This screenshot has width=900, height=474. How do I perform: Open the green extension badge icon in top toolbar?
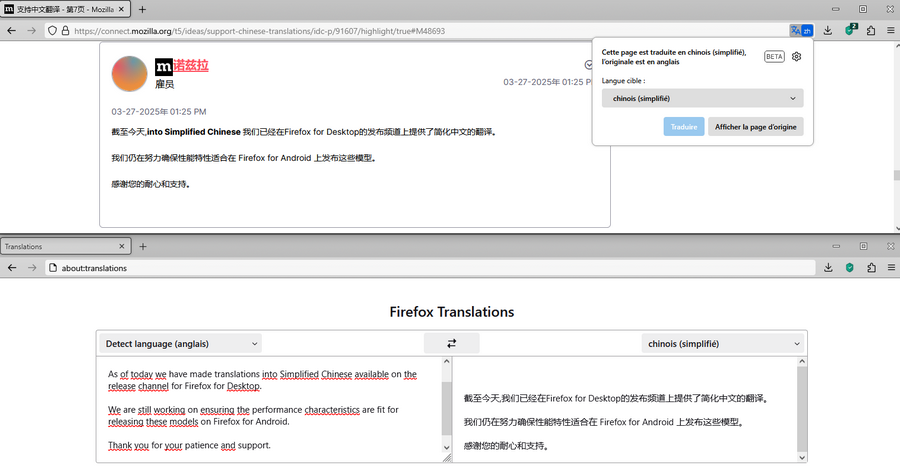[850, 30]
